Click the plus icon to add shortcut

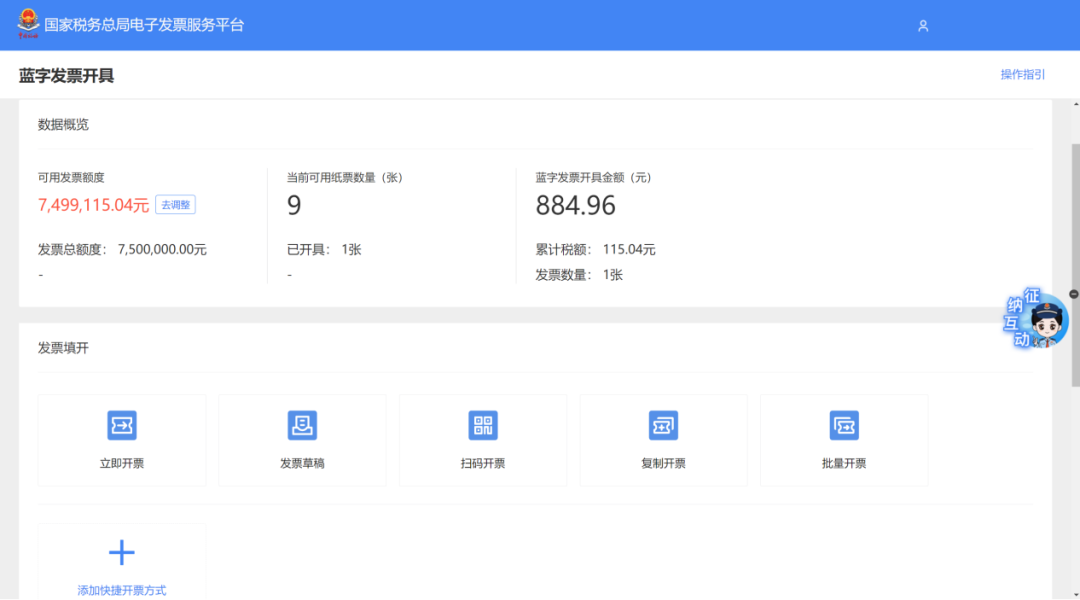pos(122,553)
